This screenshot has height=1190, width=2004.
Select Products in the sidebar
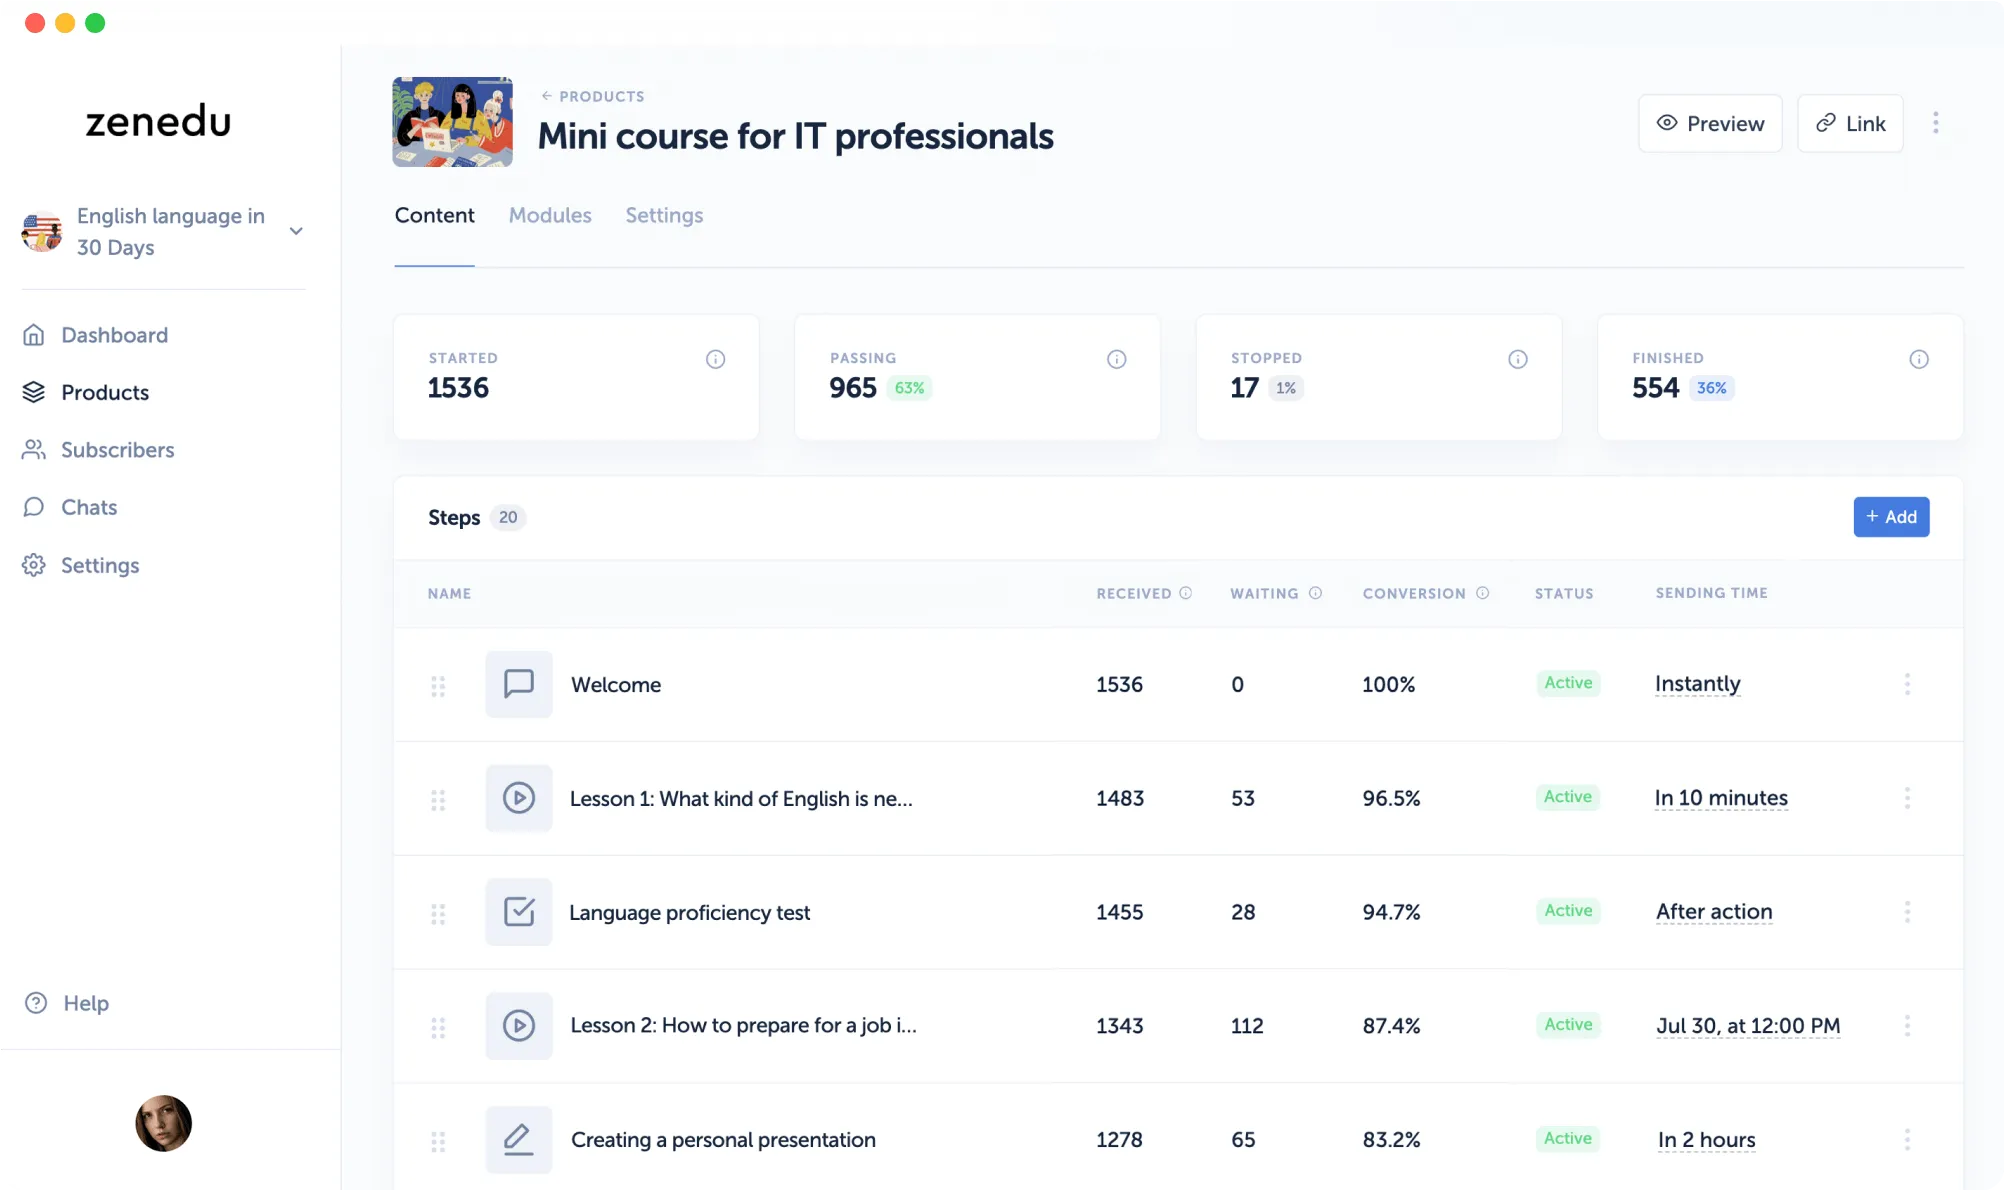105,392
